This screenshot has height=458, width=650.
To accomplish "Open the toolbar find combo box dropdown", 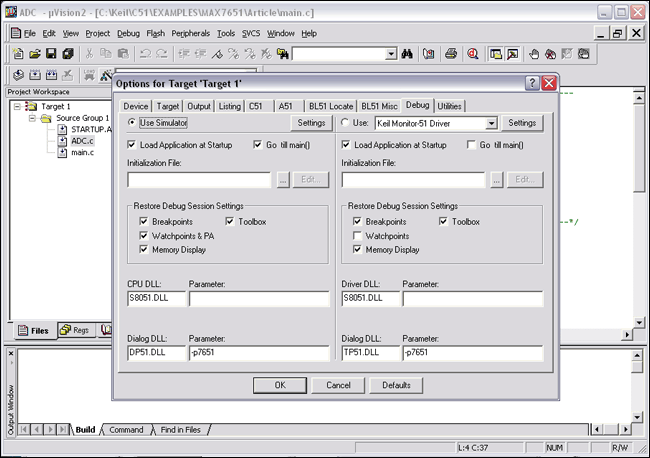I will pos(390,54).
